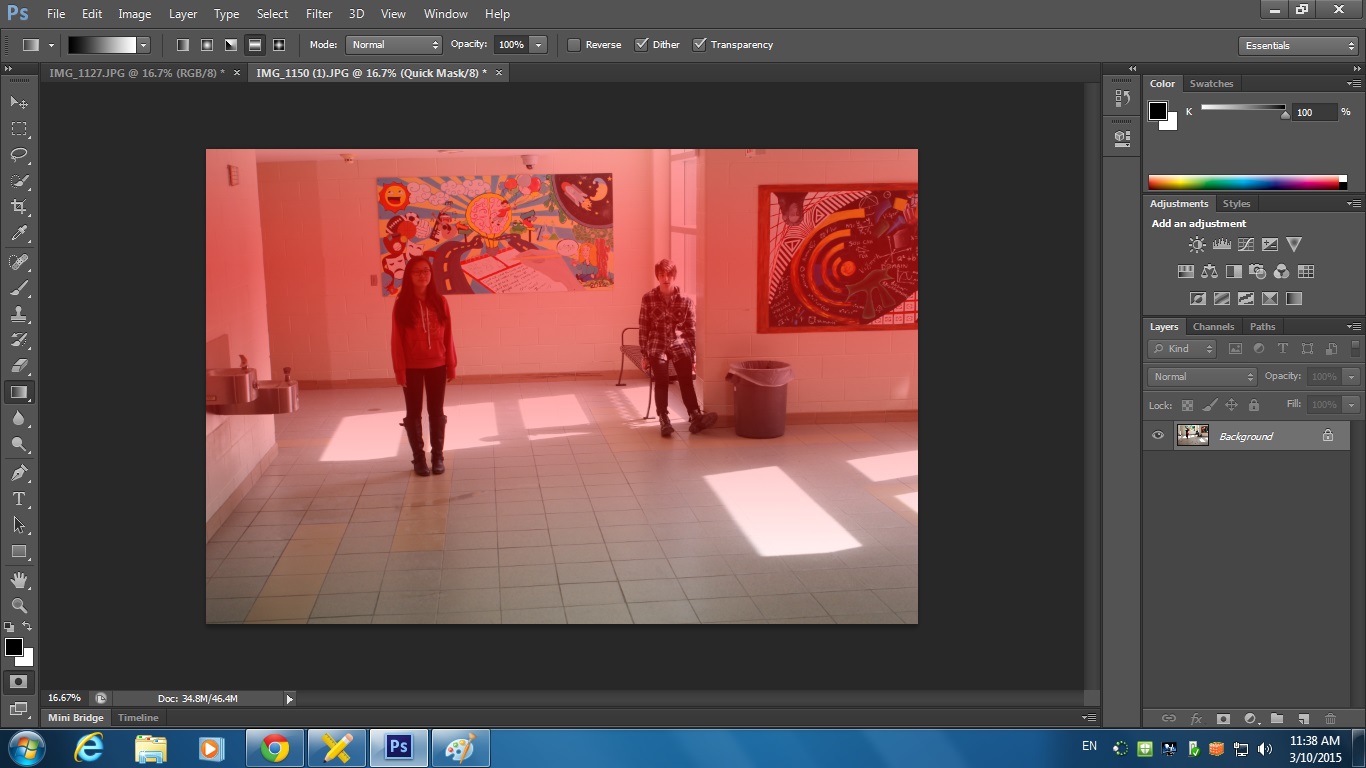The height and width of the screenshot is (768, 1366).
Task: Choose Linear Gradient style button
Action: click(183, 45)
